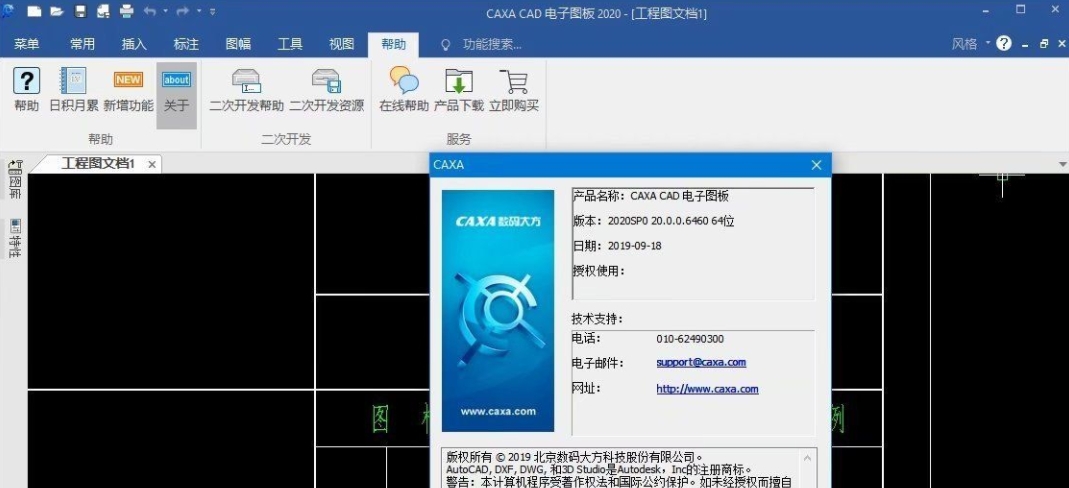Customize the quick access toolbar dropdown

click(x=213, y=12)
